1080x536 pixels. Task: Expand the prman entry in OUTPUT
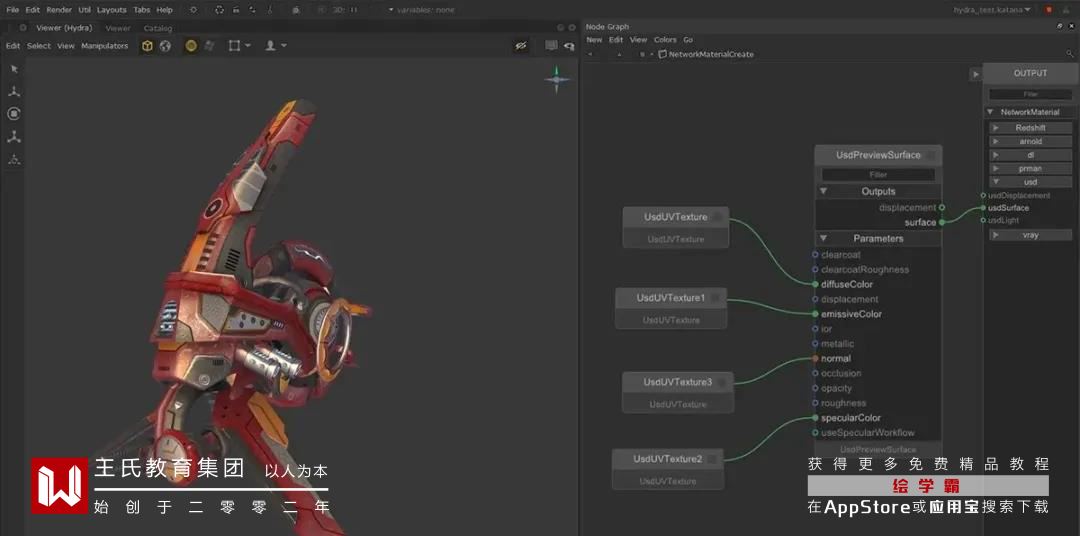coord(995,168)
